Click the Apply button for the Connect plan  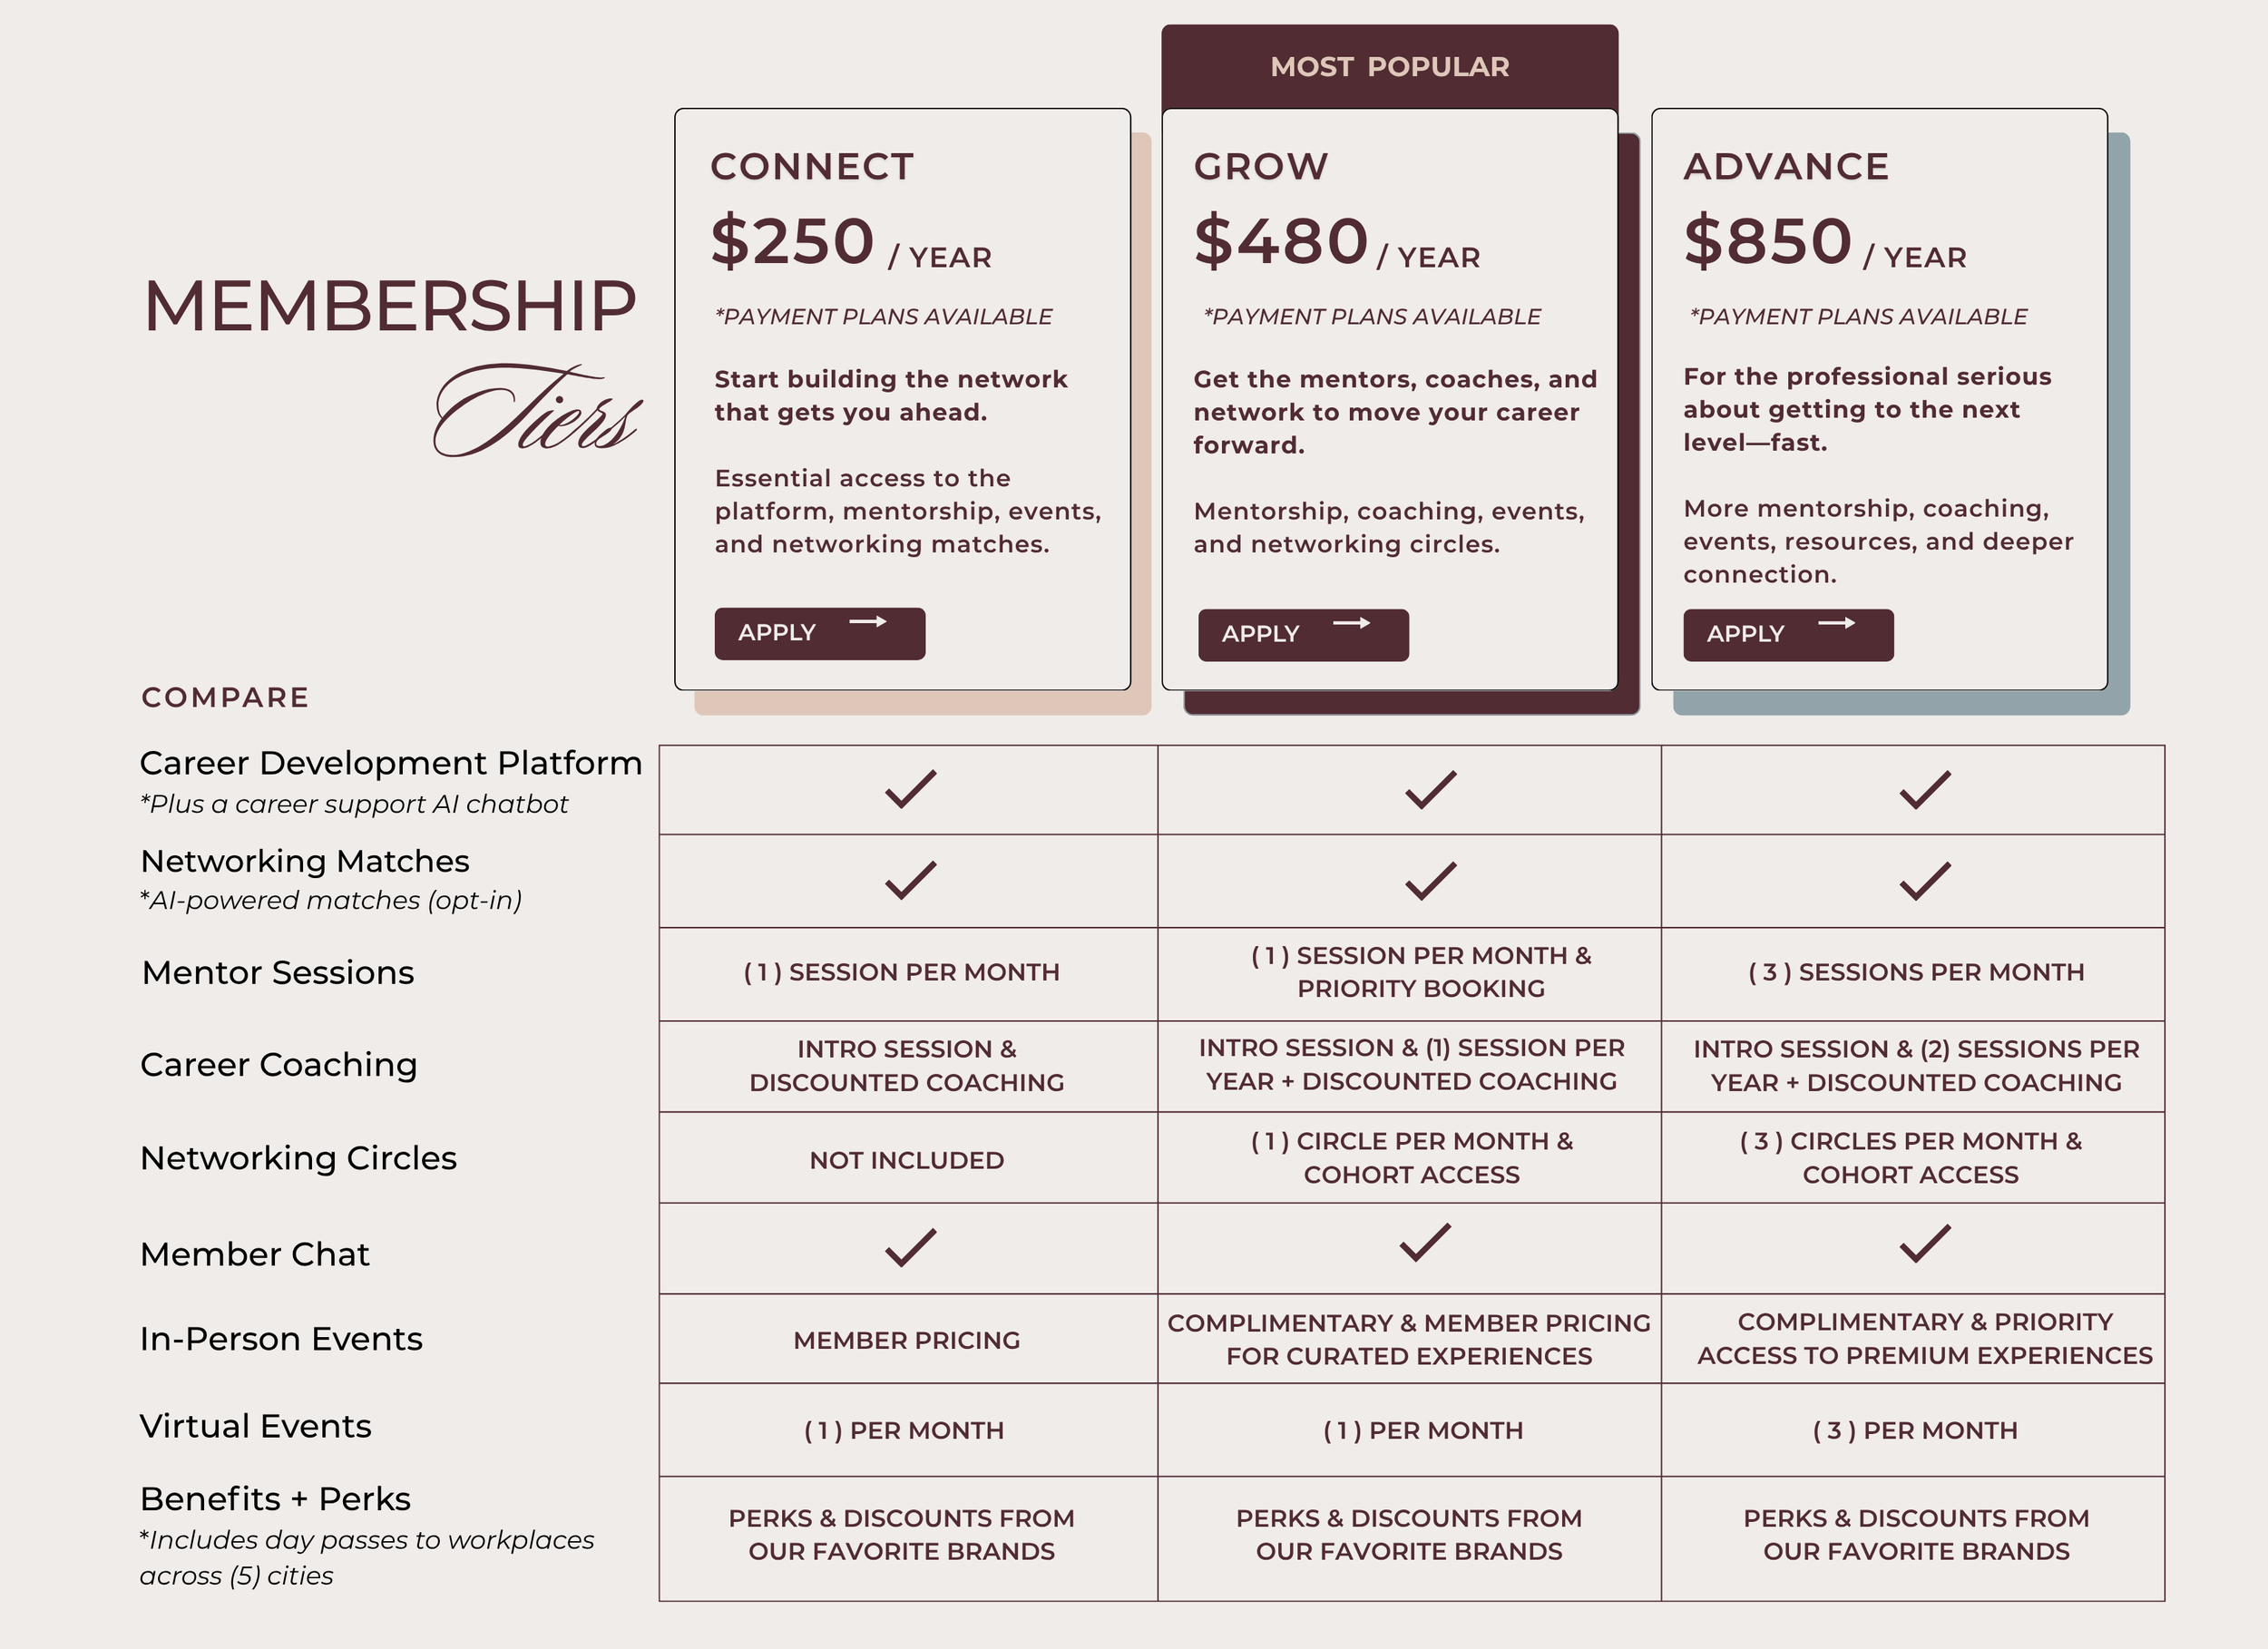819,633
